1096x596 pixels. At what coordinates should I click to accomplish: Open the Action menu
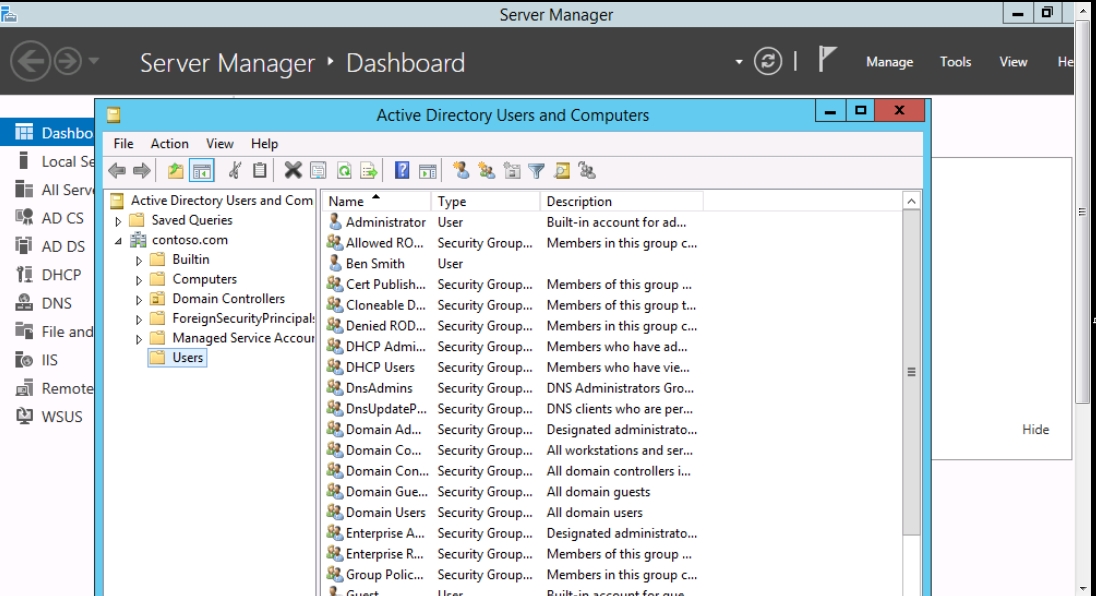coord(170,143)
